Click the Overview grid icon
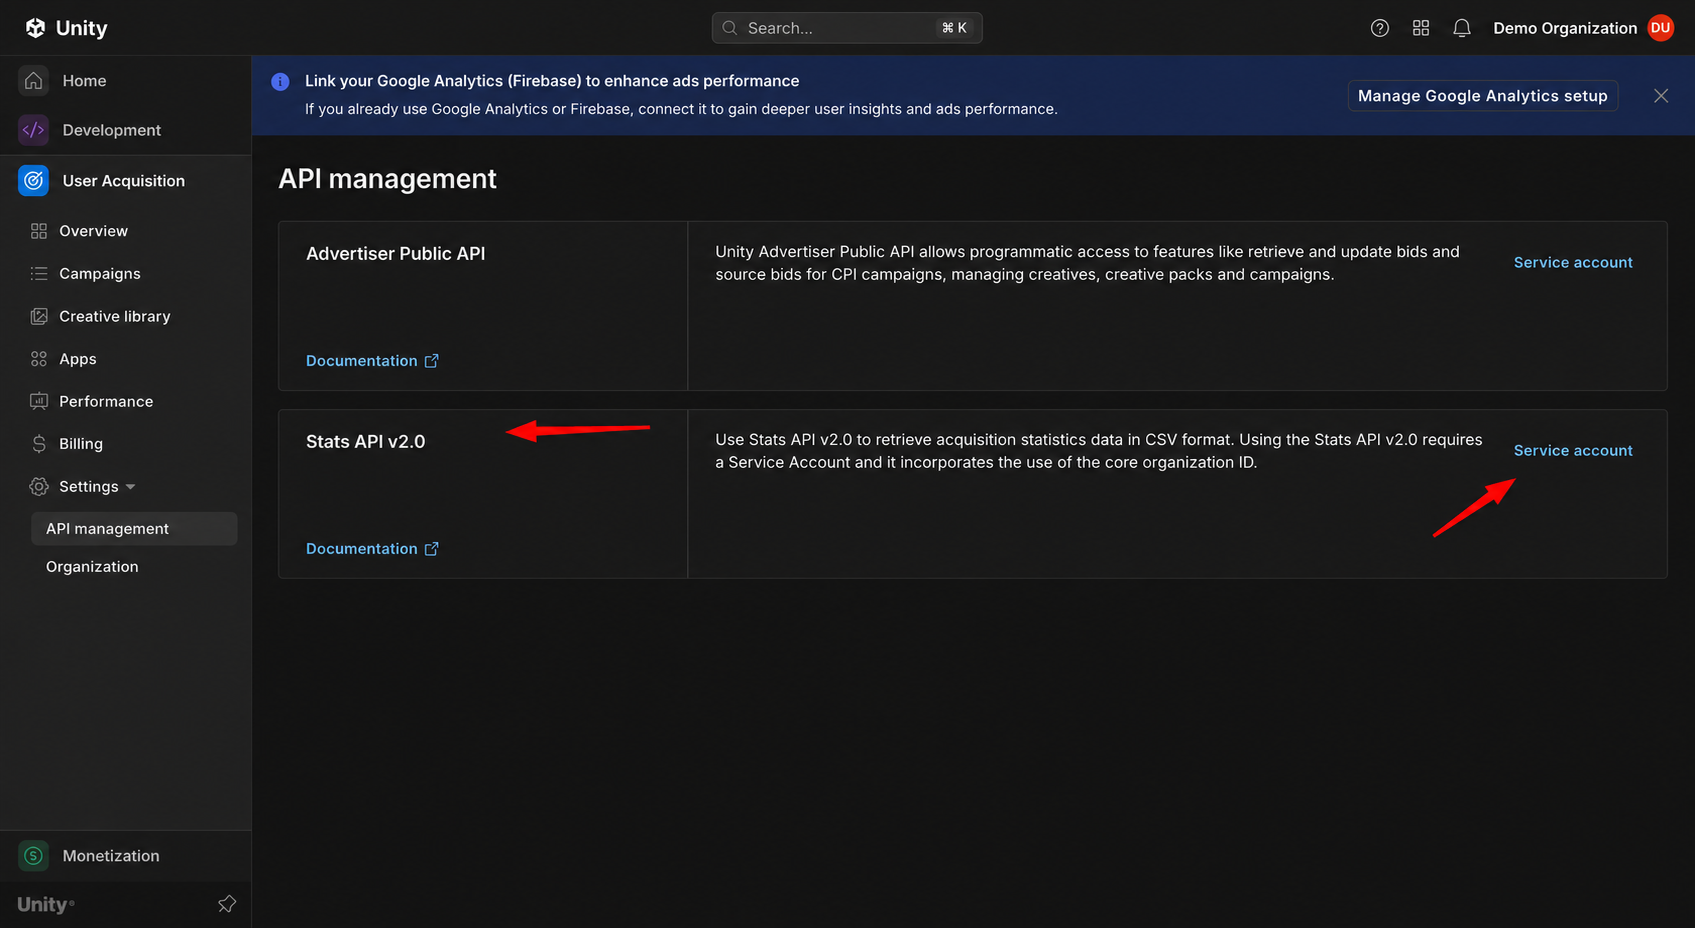 [39, 231]
